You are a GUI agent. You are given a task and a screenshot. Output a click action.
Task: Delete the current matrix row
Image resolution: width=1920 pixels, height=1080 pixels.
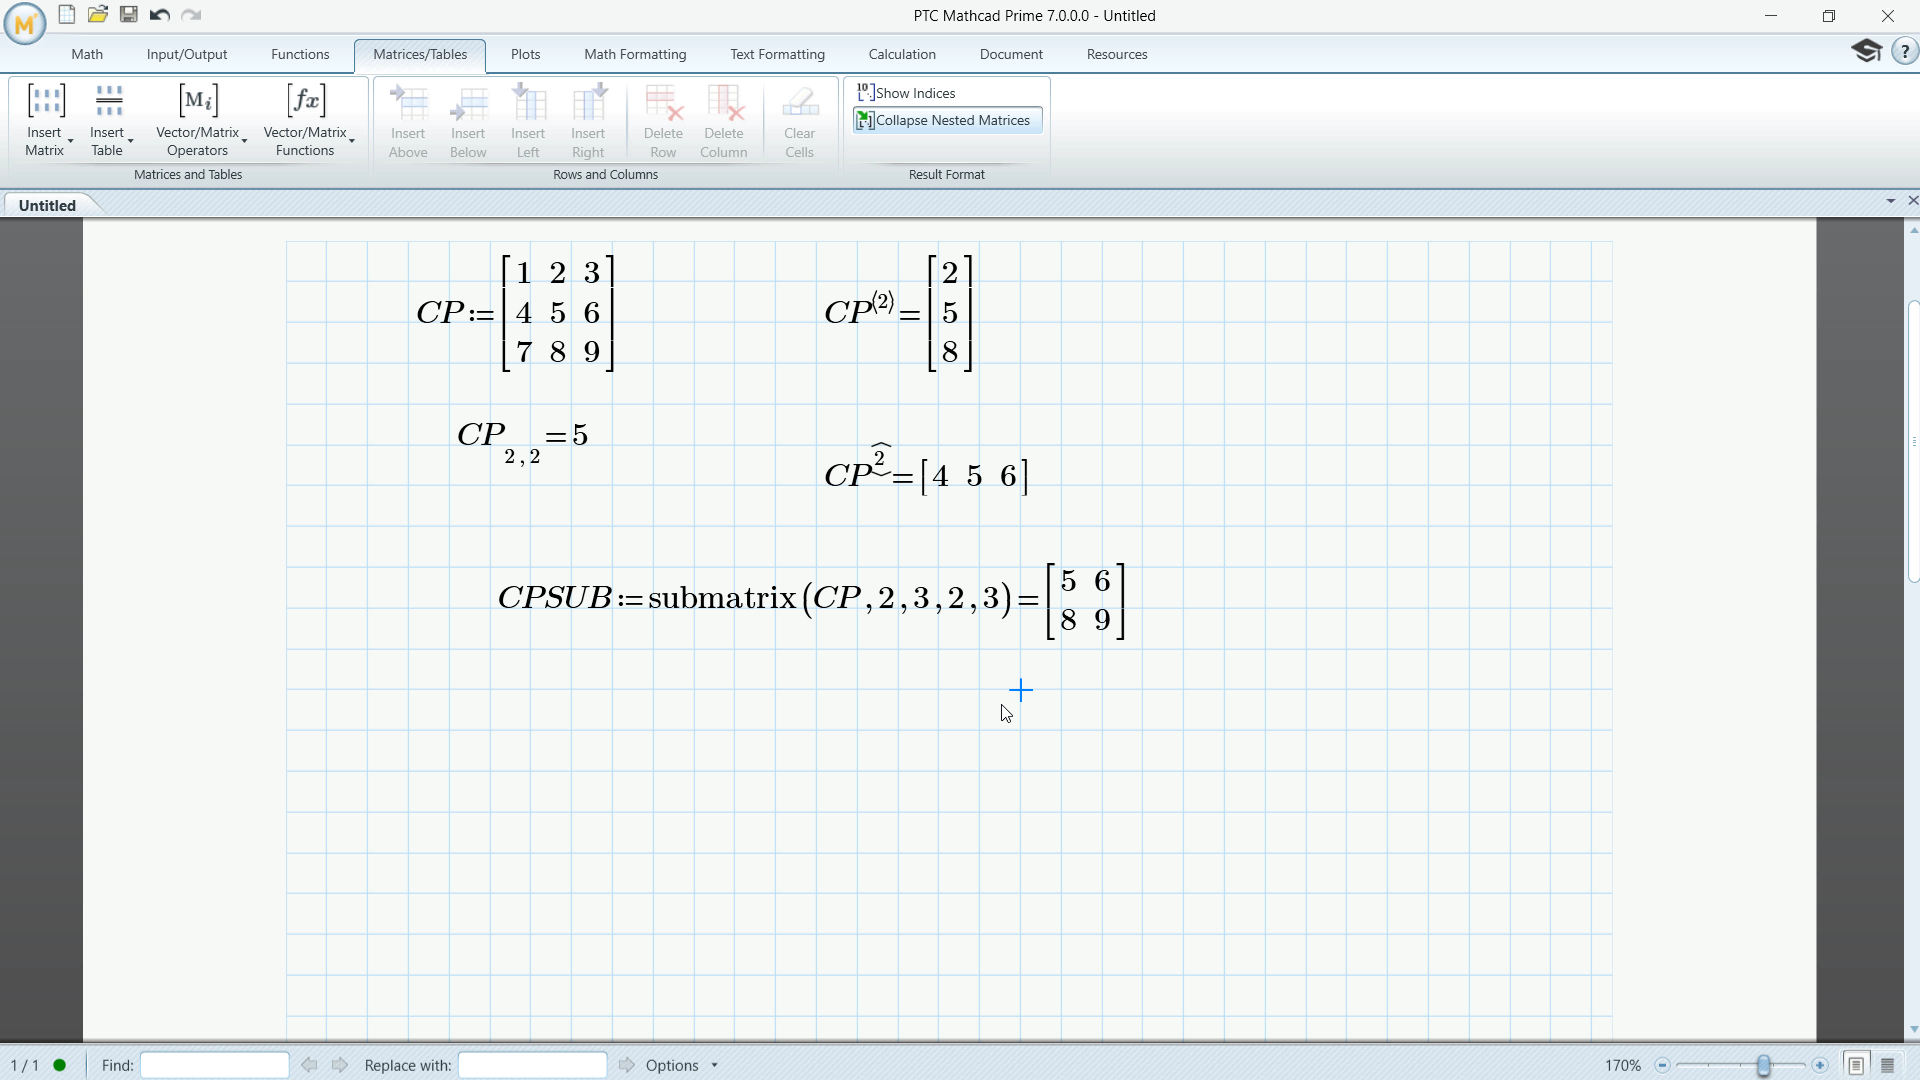[x=663, y=118]
